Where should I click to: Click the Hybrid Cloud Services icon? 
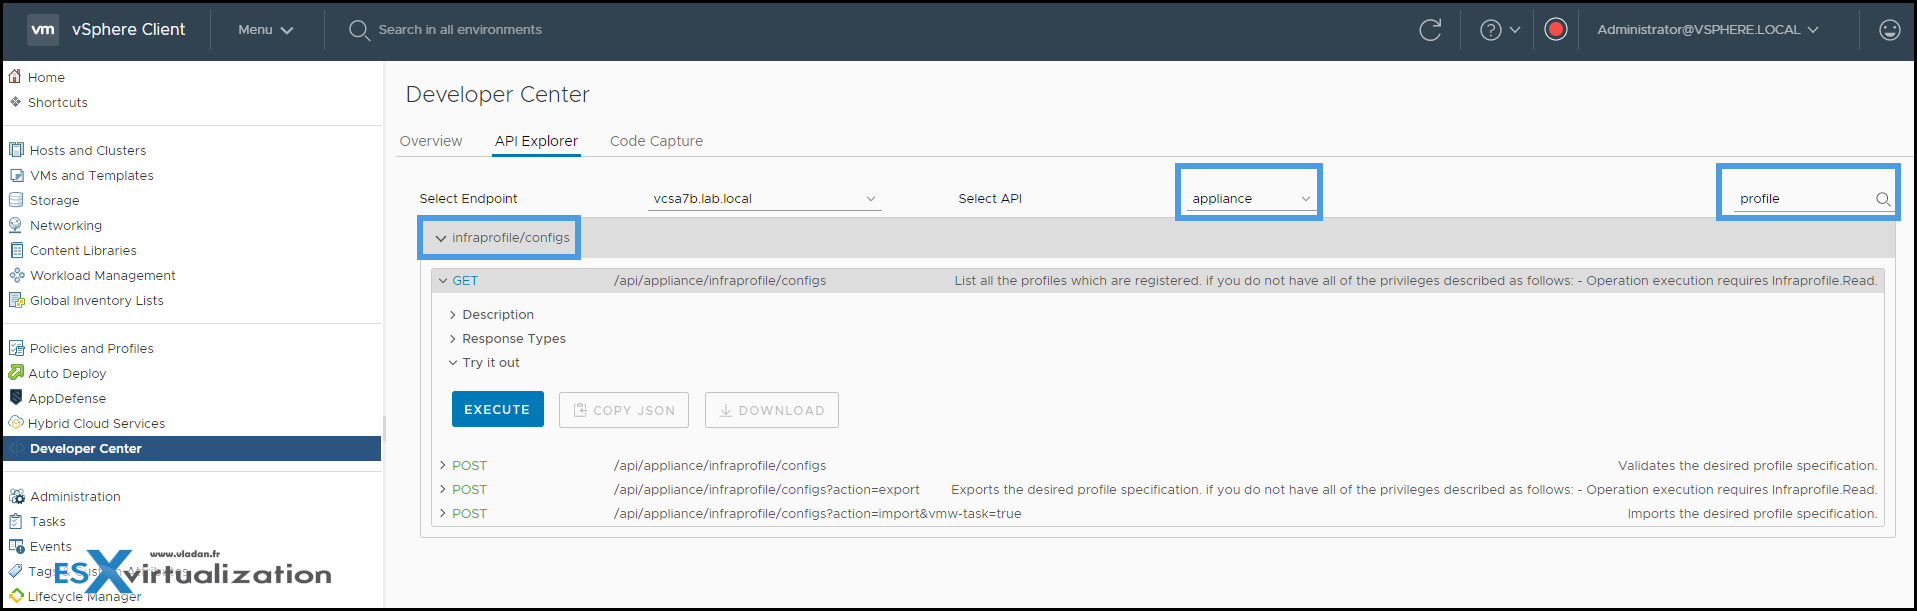click(16, 423)
